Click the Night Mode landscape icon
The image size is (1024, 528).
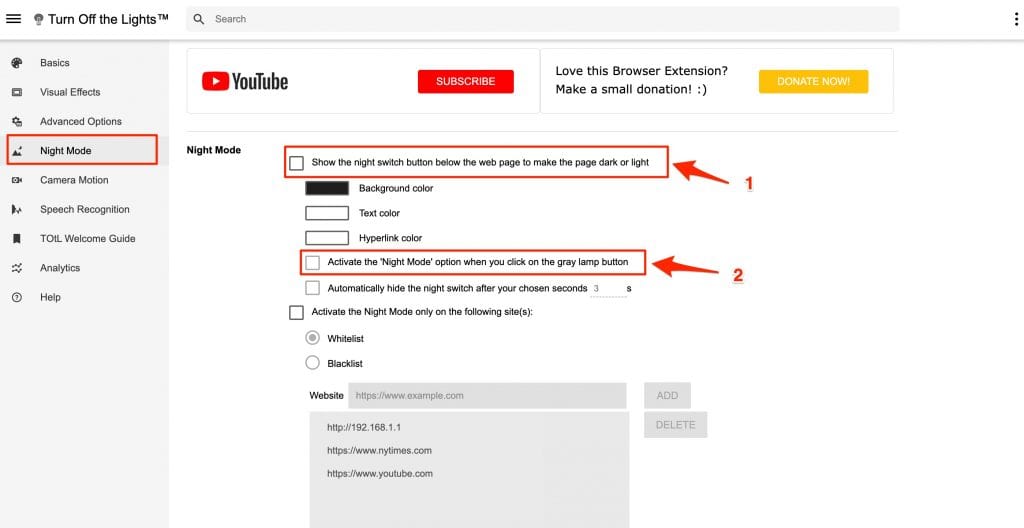click(17, 151)
